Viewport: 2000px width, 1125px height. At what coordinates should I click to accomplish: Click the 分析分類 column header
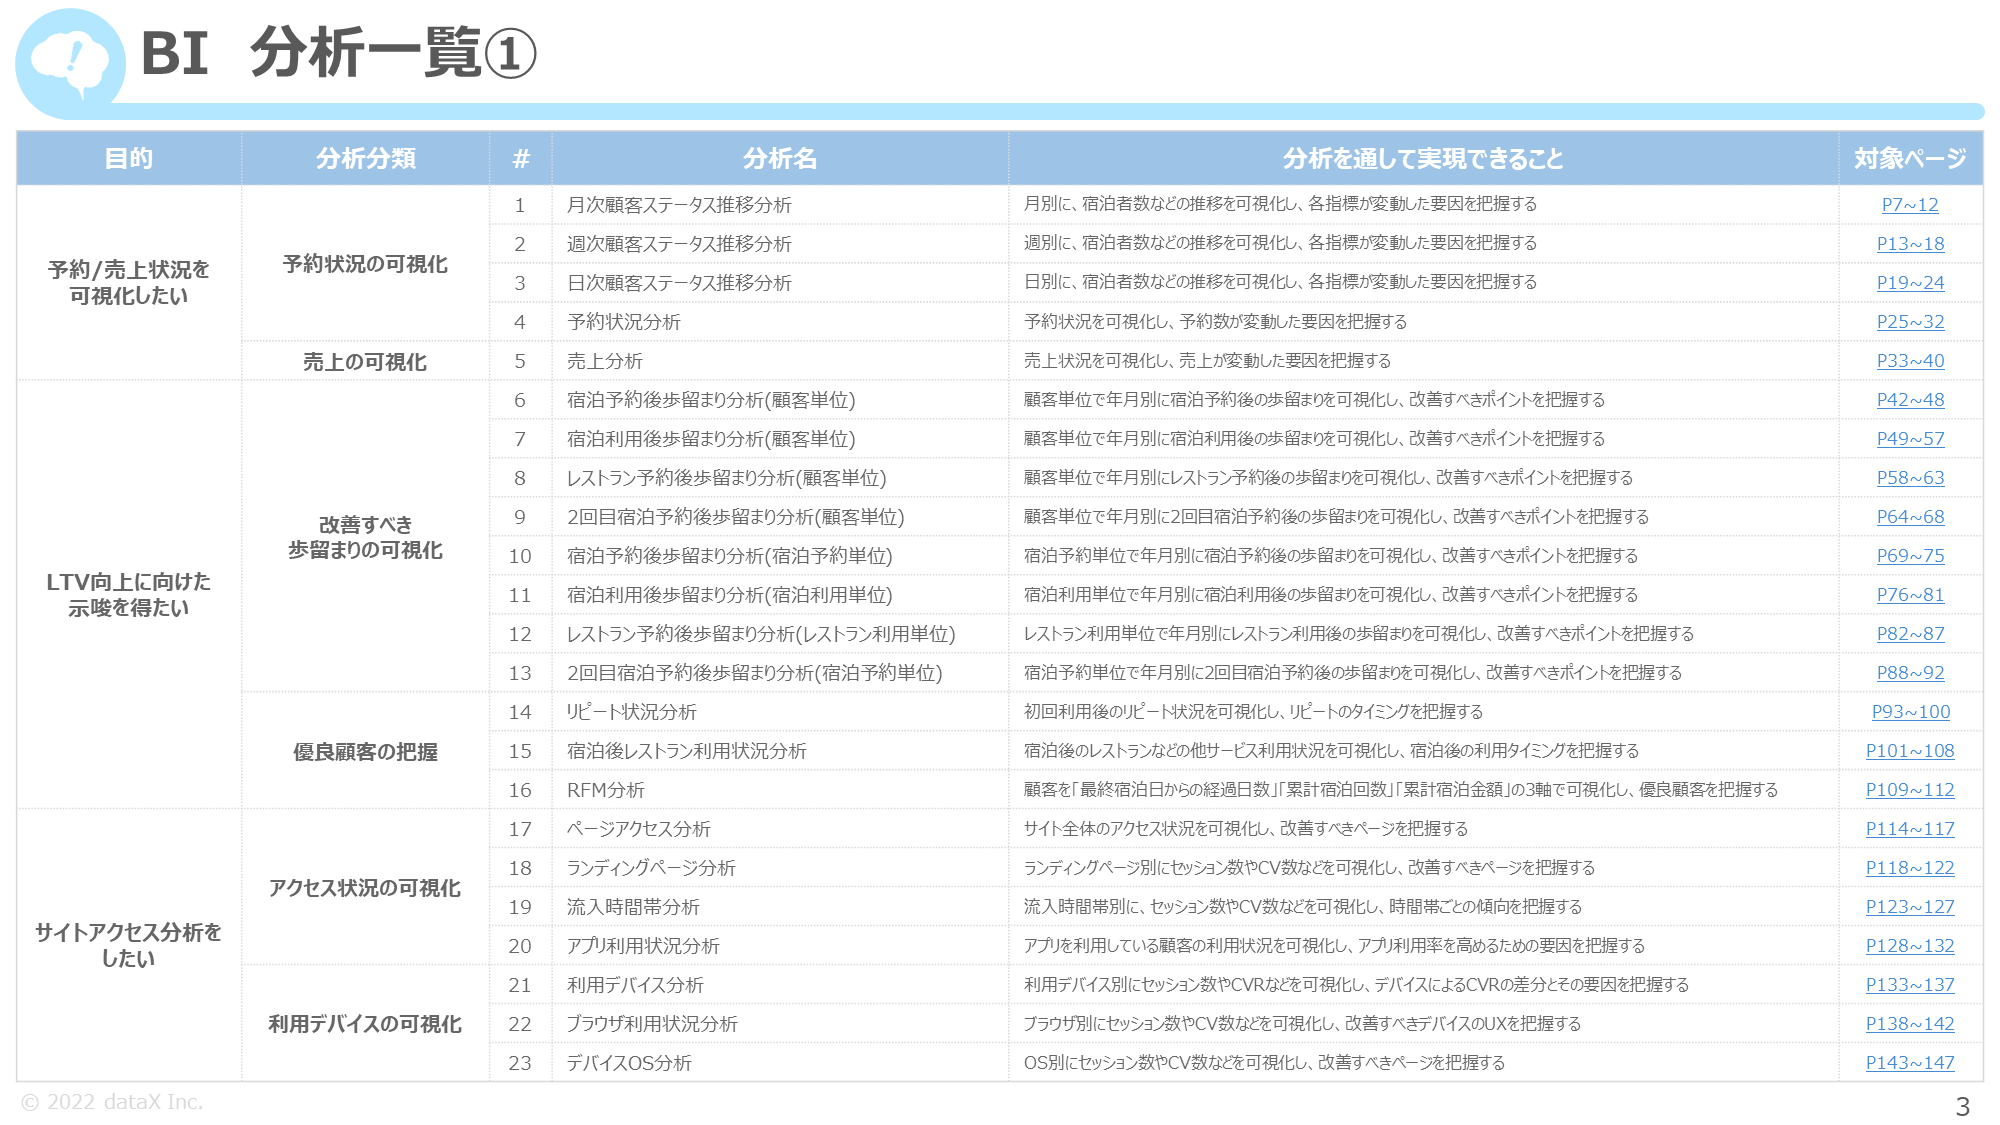pos(365,158)
